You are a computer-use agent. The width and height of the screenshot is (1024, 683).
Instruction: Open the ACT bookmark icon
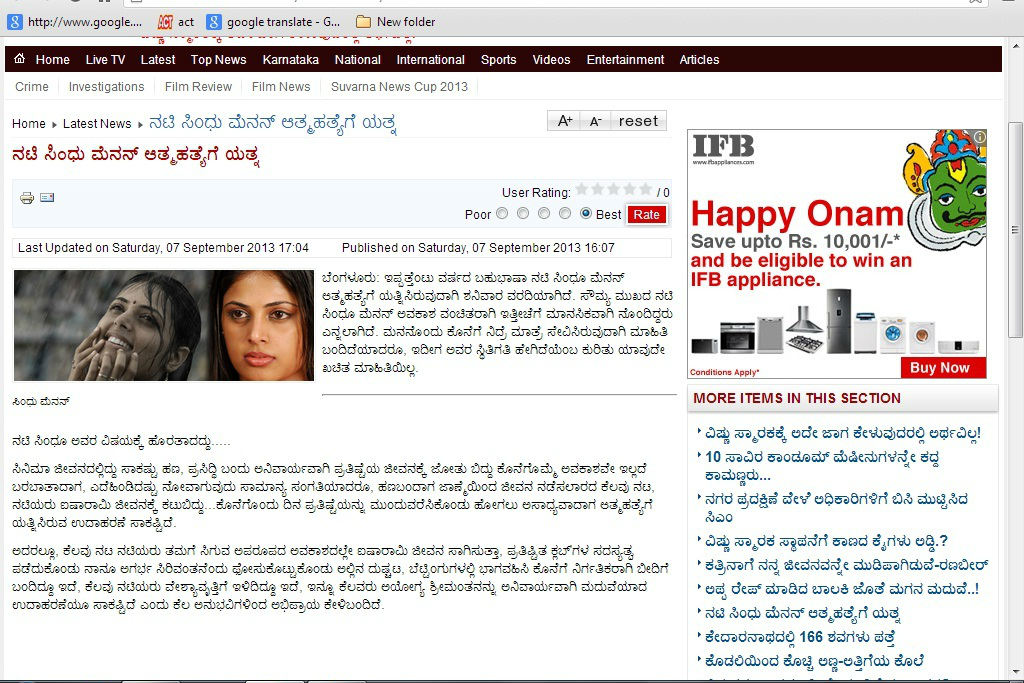[165, 21]
